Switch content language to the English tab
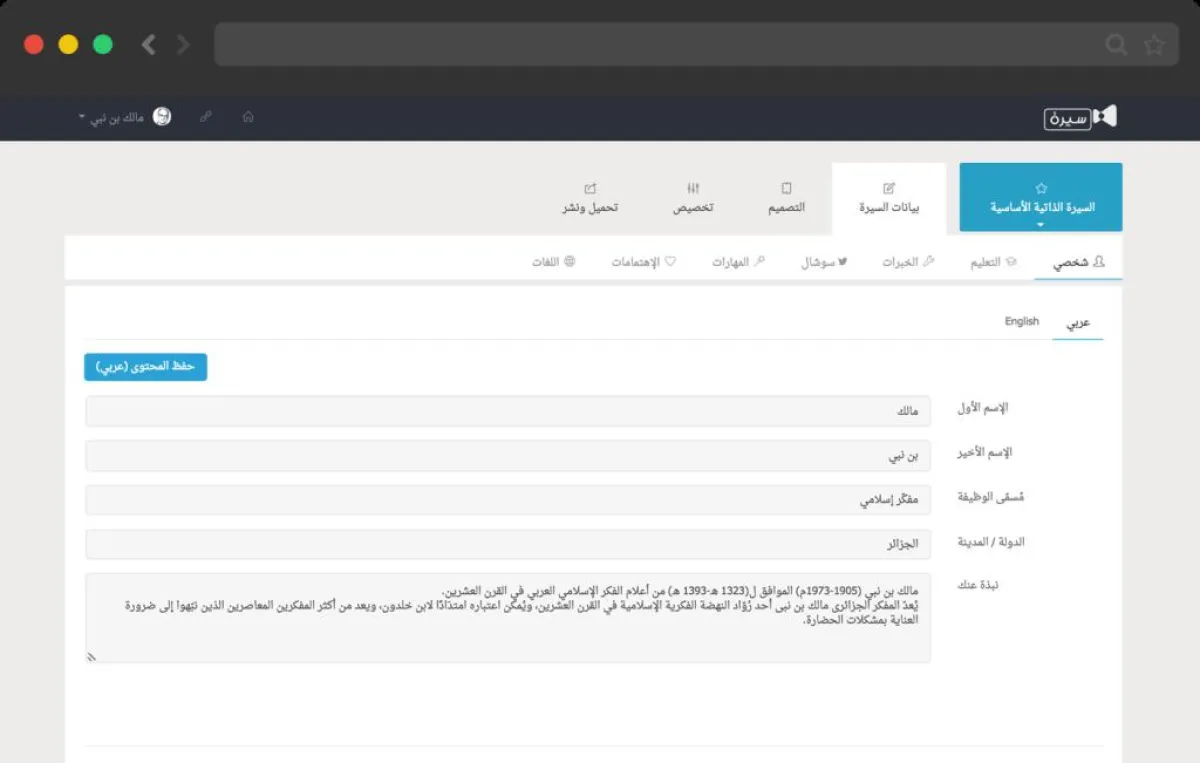Screen dimensions: 1200x763 (1021, 322)
